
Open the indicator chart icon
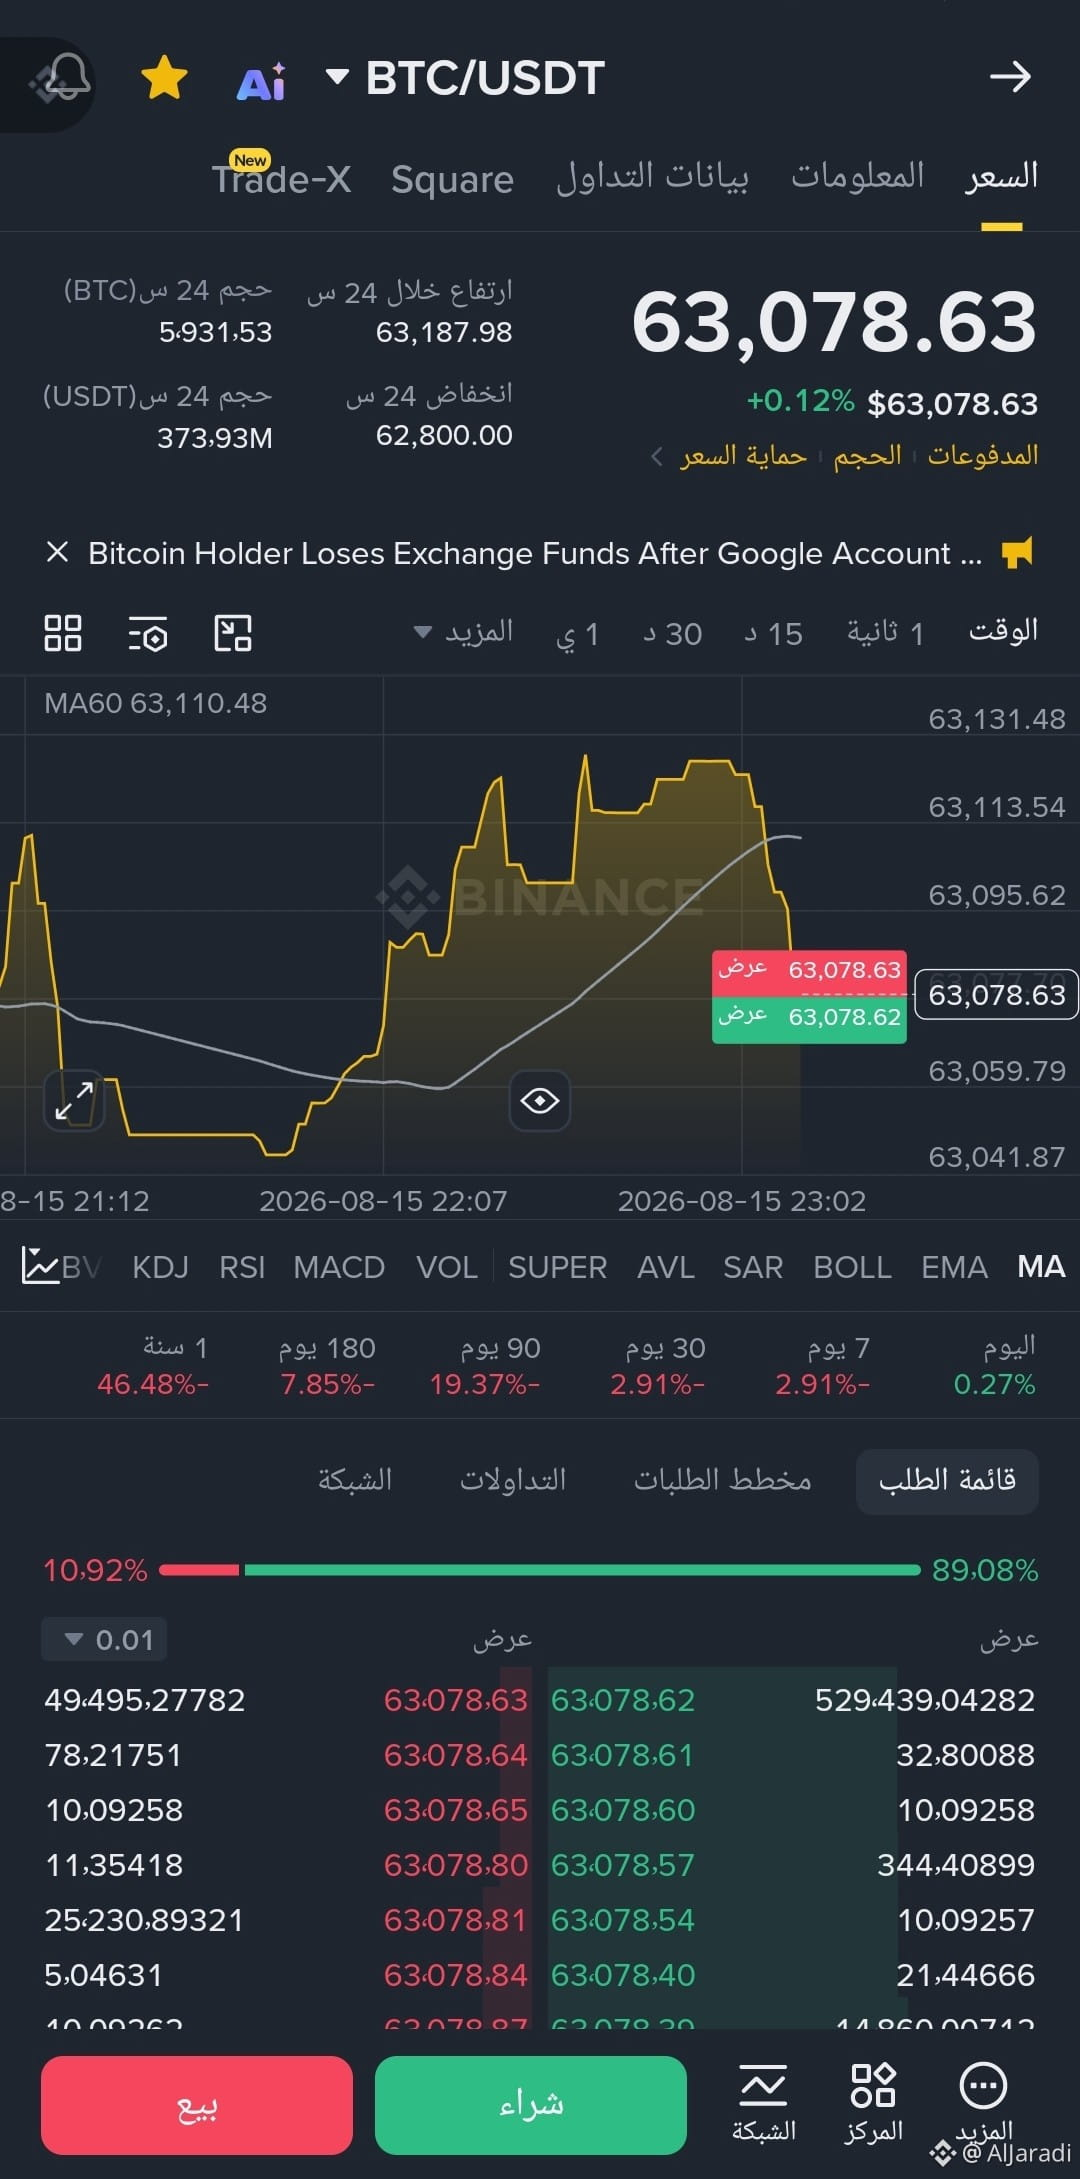40,1266
